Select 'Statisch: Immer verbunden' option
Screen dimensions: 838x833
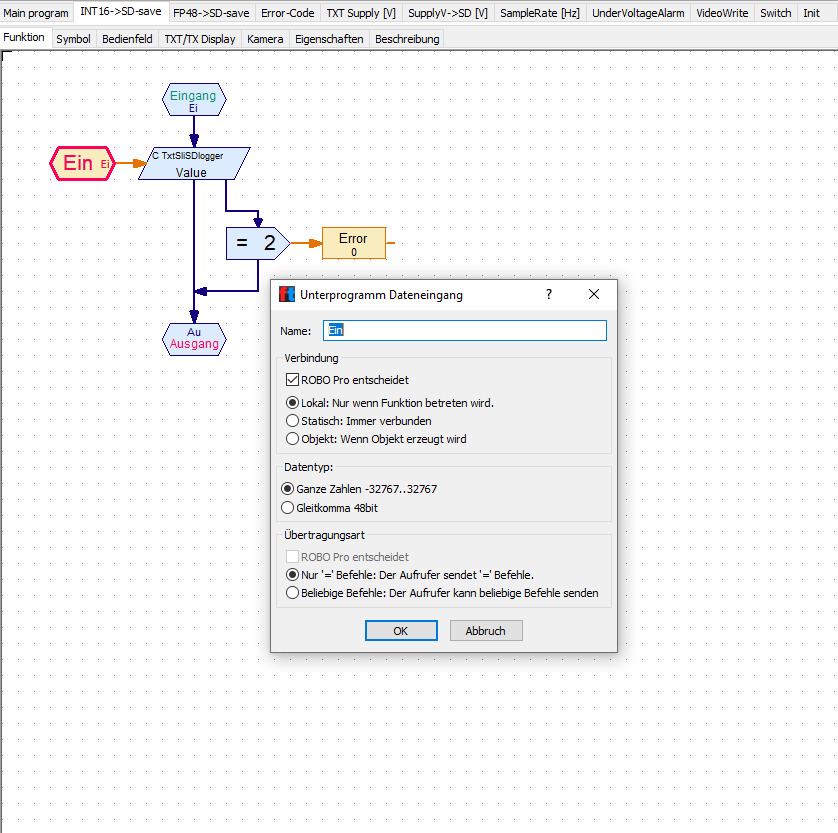(359, 421)
